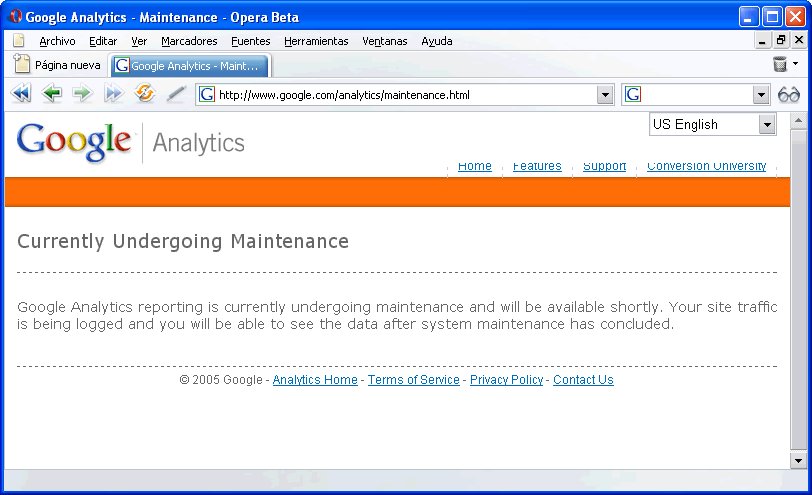Open the Editar menu
This screenshot has width=812, height=495.
pyautogui.click(x=103, y=41)
